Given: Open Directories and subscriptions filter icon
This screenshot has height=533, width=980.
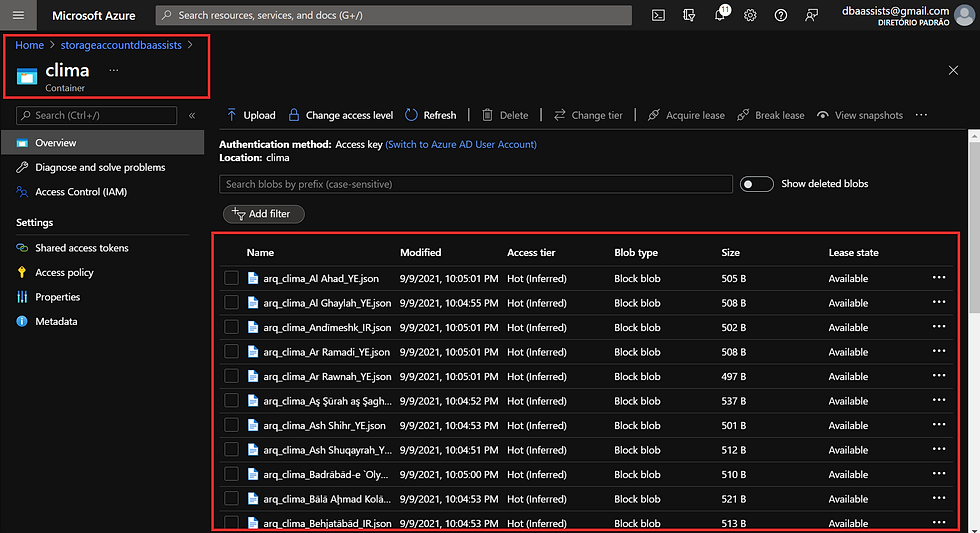Looking at the screenshot, I should pos(689,15).
